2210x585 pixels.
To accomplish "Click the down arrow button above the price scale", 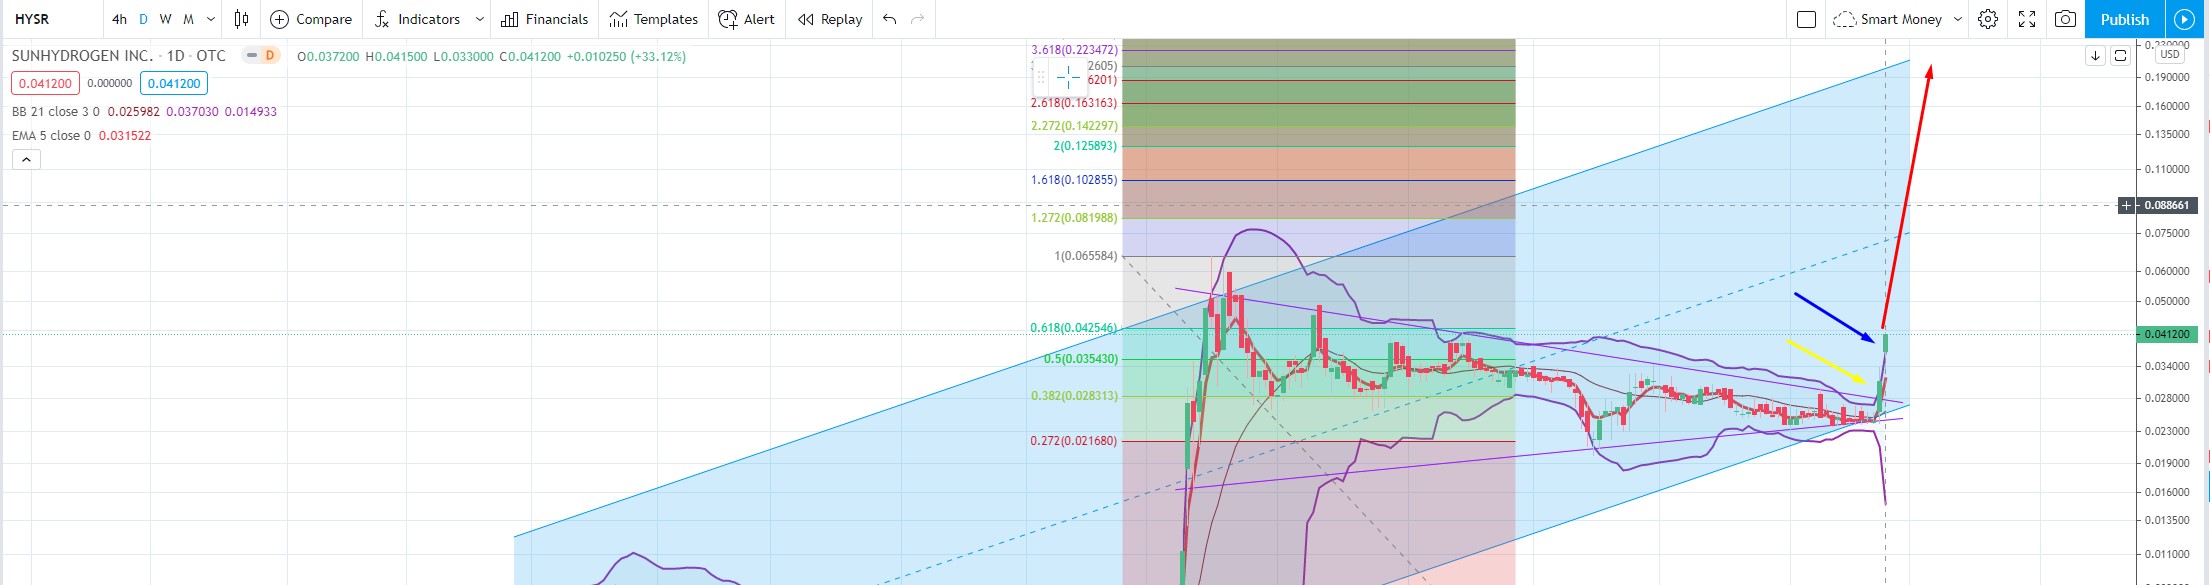I will [2095, 56].
